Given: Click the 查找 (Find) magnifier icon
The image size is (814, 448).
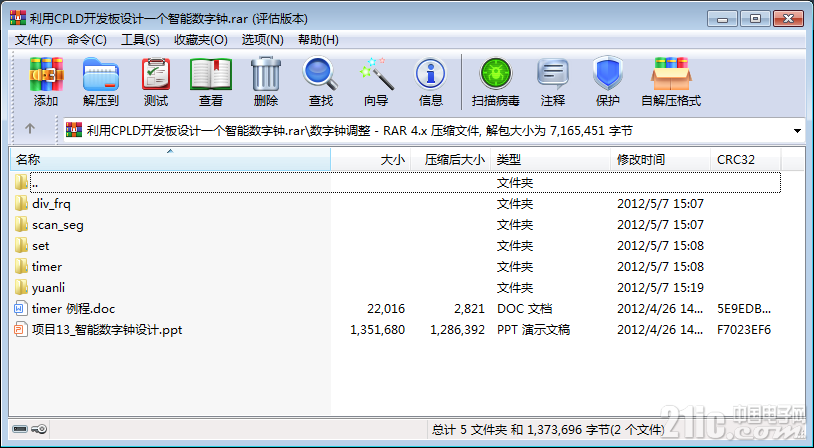Looking at the screenshot, I should pyautogui.click(x=320, y=74).
